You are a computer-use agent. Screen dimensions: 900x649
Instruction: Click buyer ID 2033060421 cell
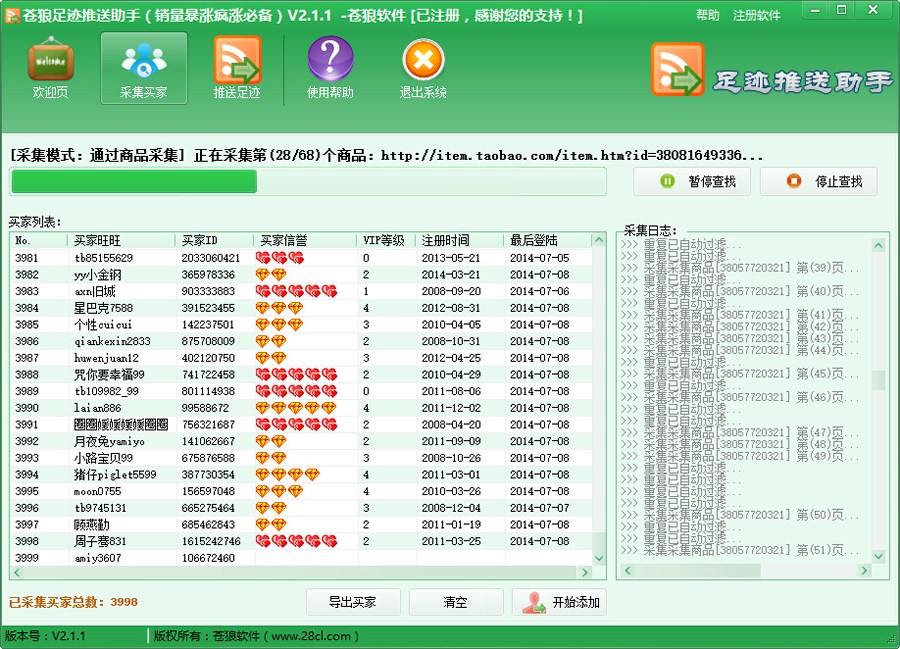click(211, 258)
